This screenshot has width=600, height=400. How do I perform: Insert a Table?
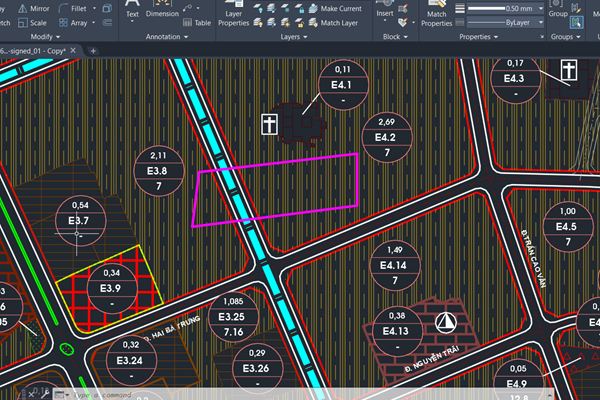pyautogui.click(x=197, y=23)
